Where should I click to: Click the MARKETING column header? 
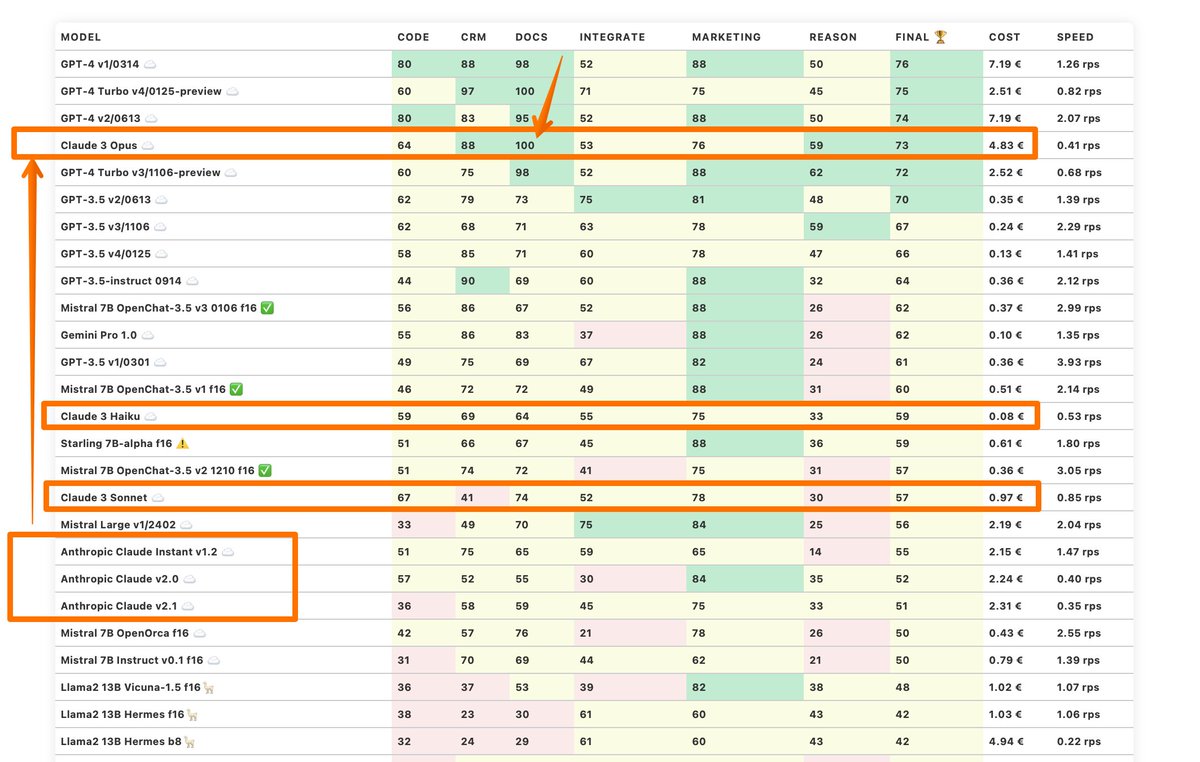(726, 37)
